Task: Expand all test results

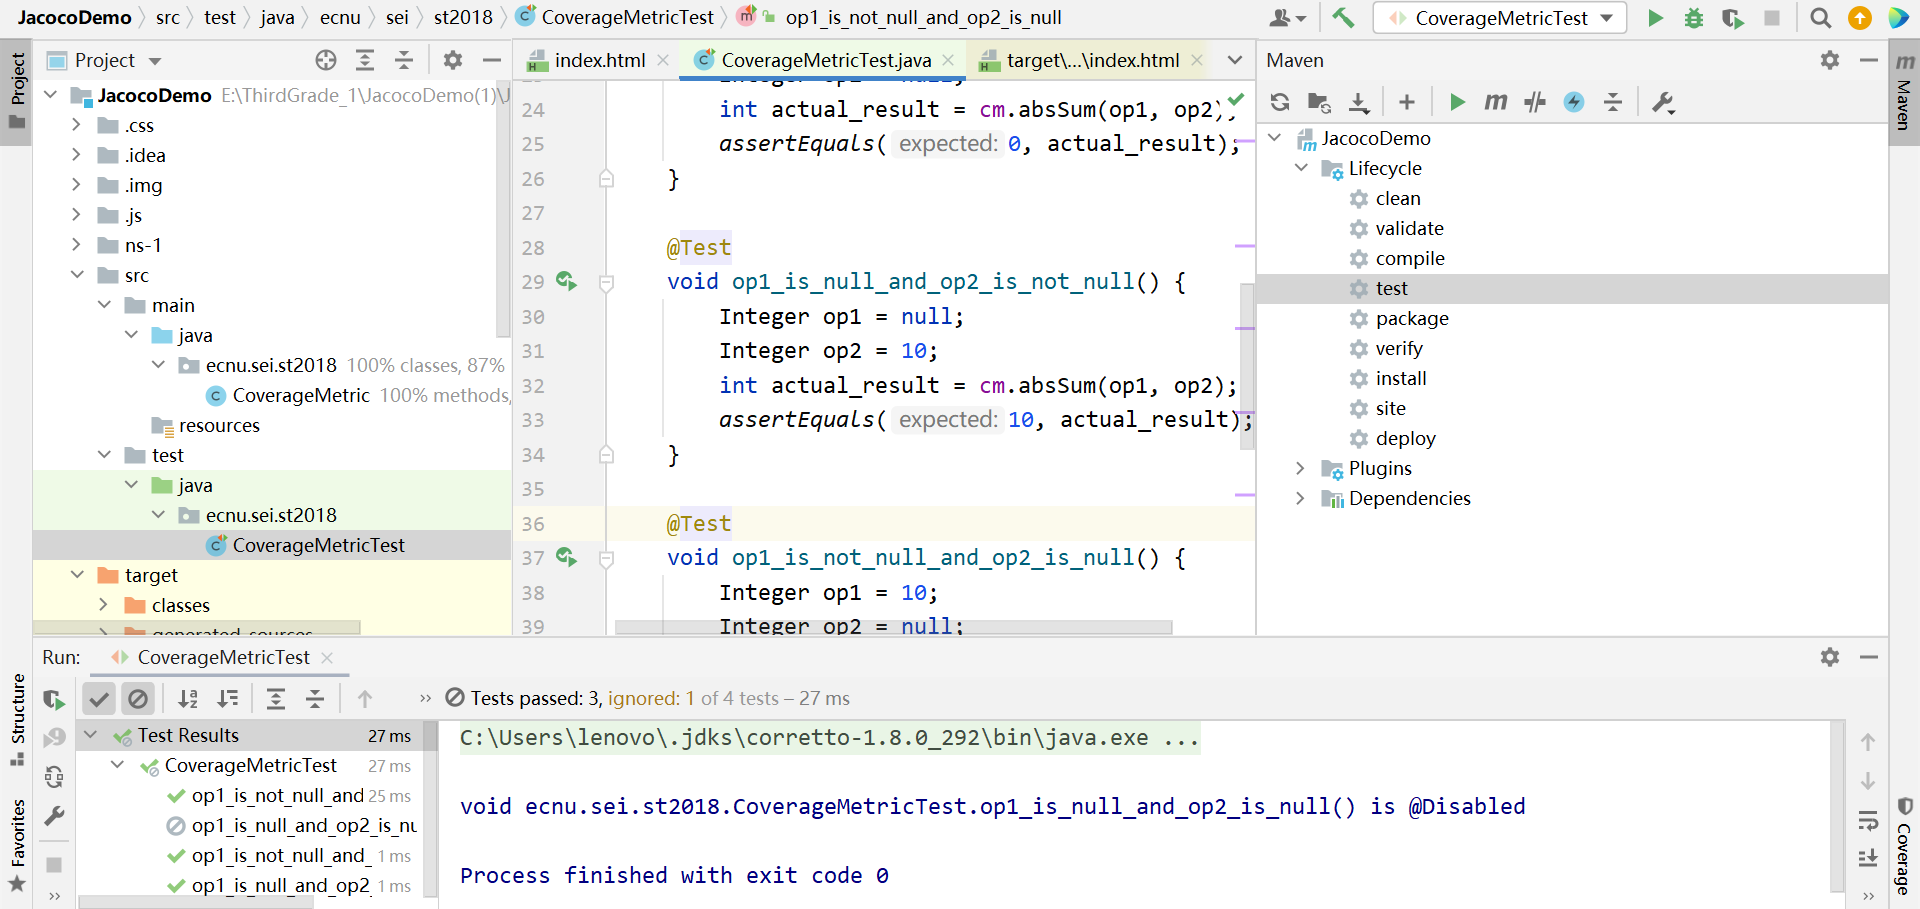Action: (276, 699)
